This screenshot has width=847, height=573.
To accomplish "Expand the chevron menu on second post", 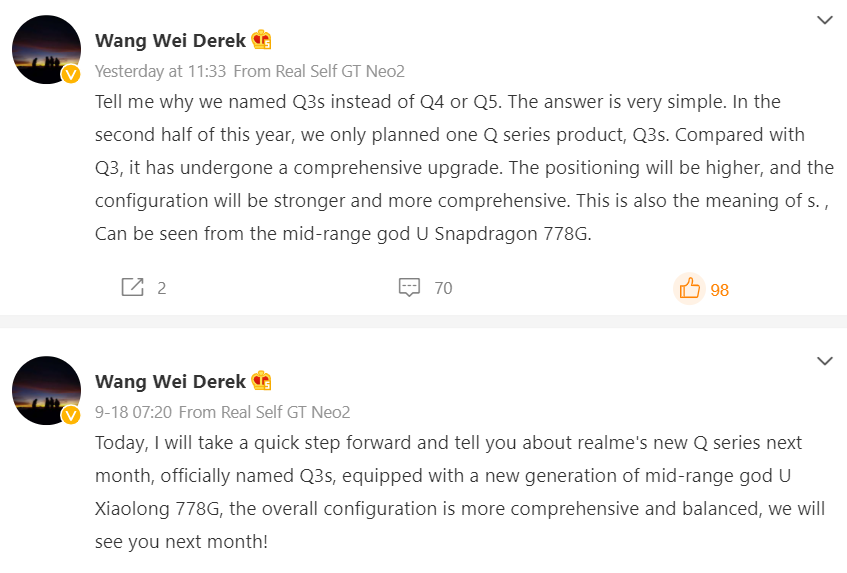I will pyautogui.click(x=824, y=361).
